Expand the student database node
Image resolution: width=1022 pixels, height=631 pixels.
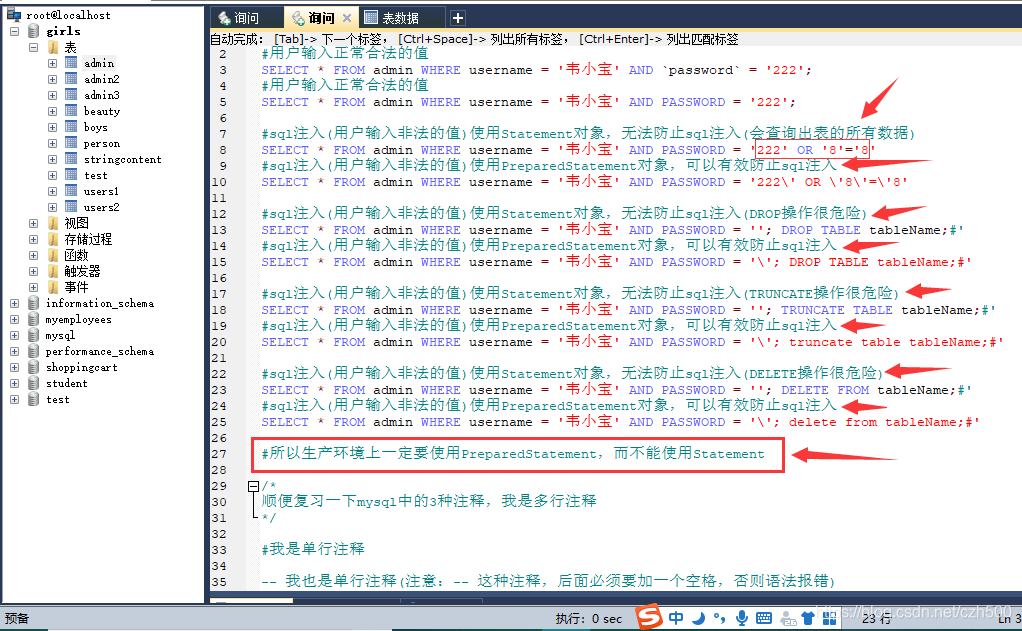pos(14,383)
